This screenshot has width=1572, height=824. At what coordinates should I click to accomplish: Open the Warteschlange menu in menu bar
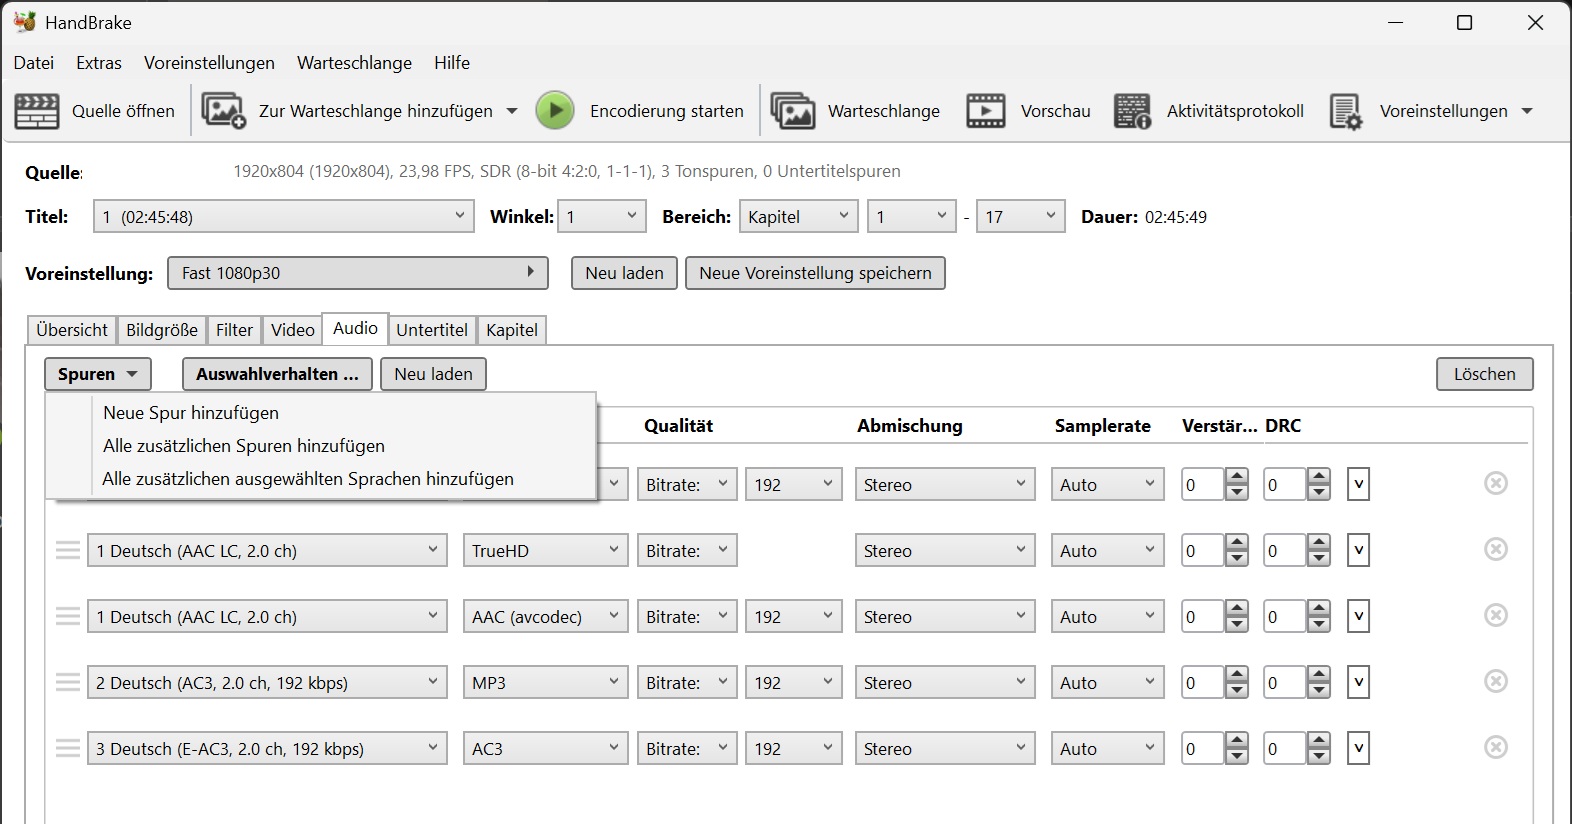point(354,62)
